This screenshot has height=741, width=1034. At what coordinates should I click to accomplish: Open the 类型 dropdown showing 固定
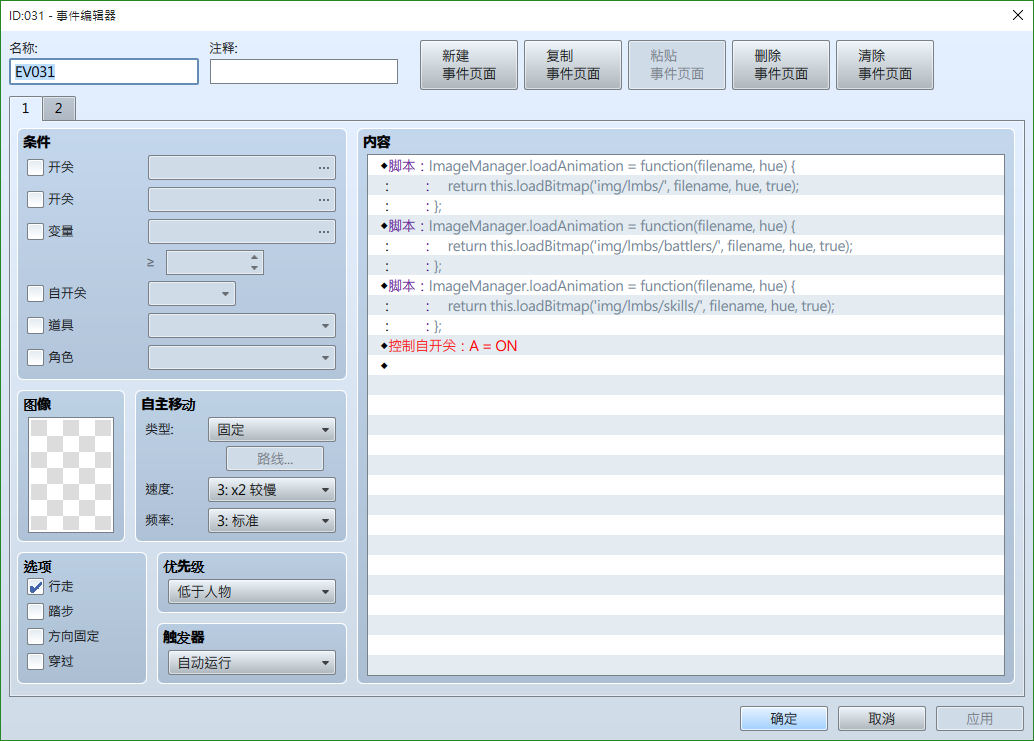point(272,430)
